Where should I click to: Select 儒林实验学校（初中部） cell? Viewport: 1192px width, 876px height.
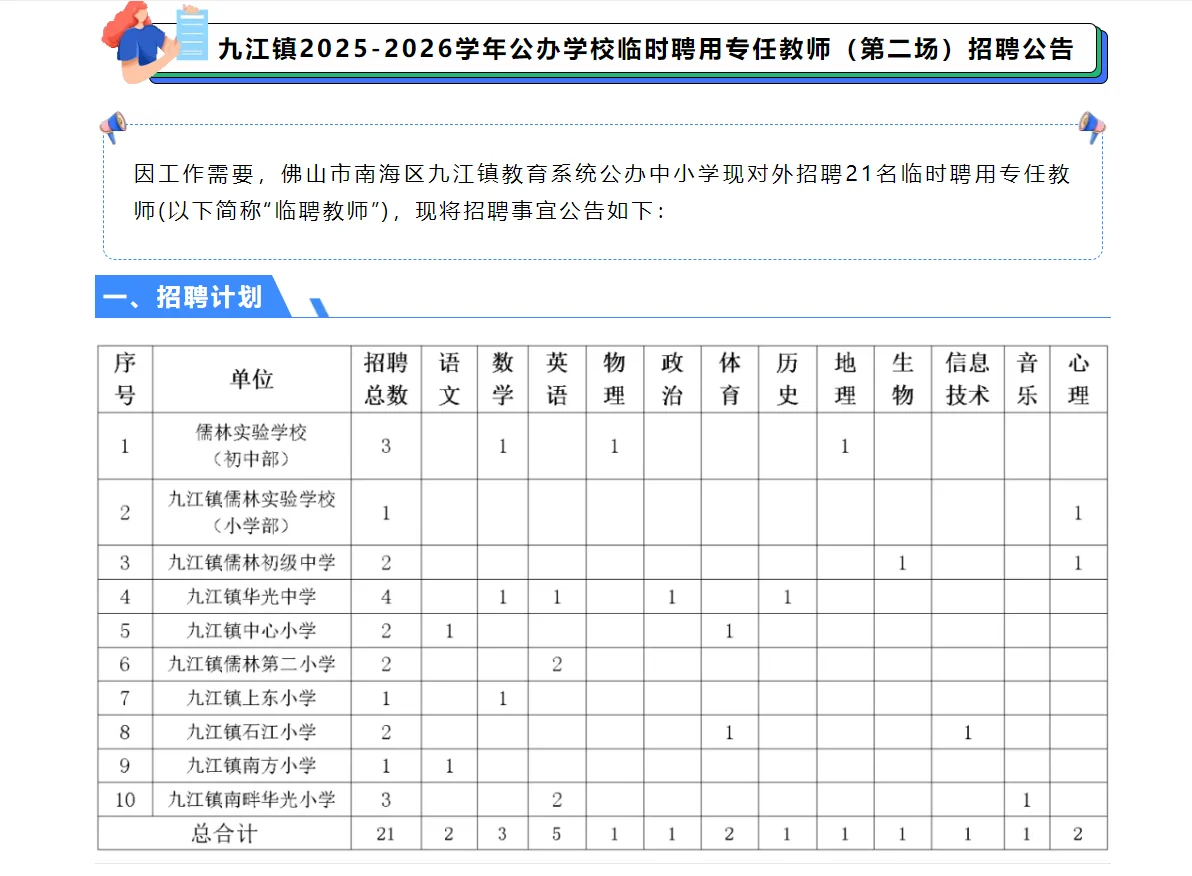[252, 446]
